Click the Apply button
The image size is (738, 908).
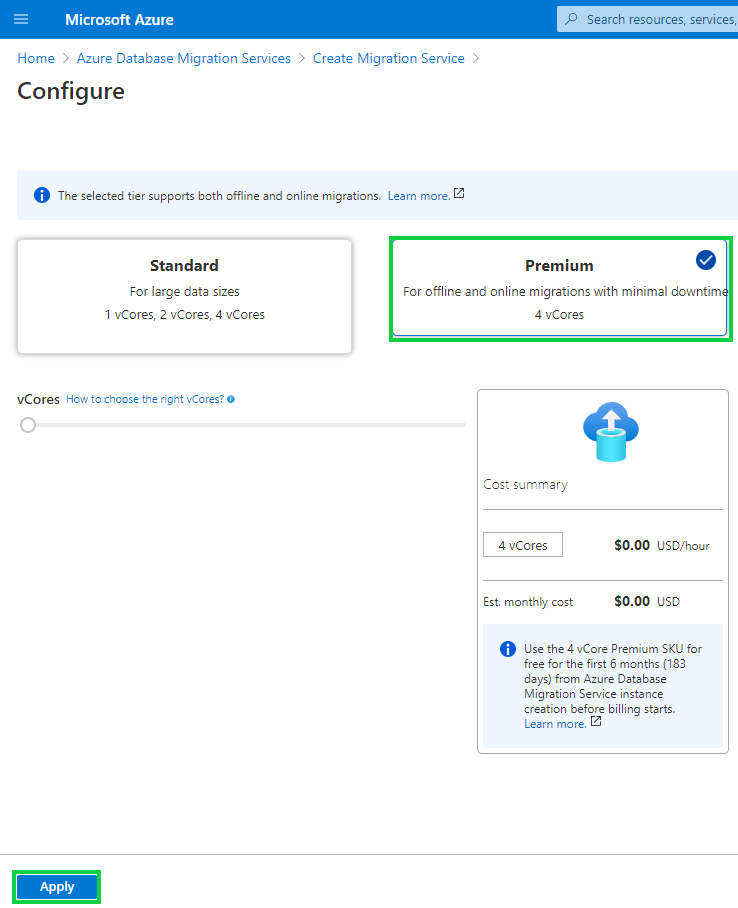57,887
